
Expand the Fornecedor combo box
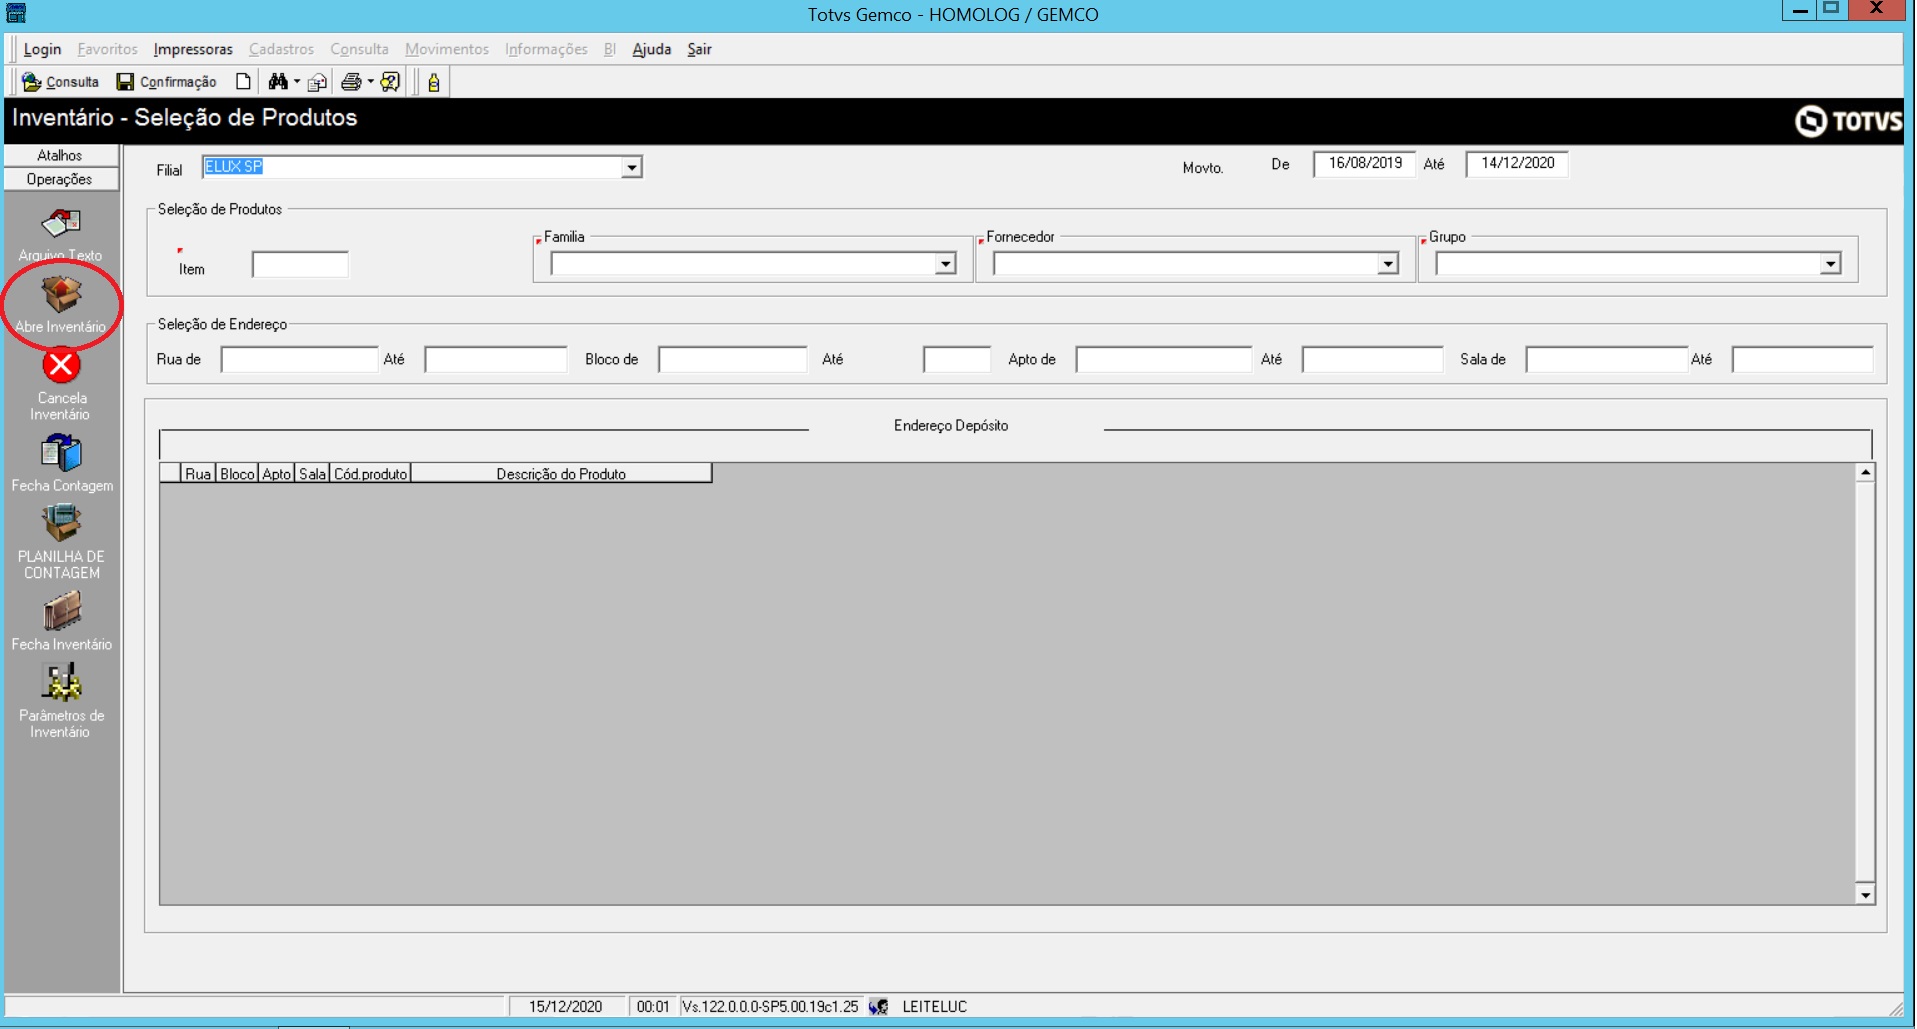[1387, 264]
